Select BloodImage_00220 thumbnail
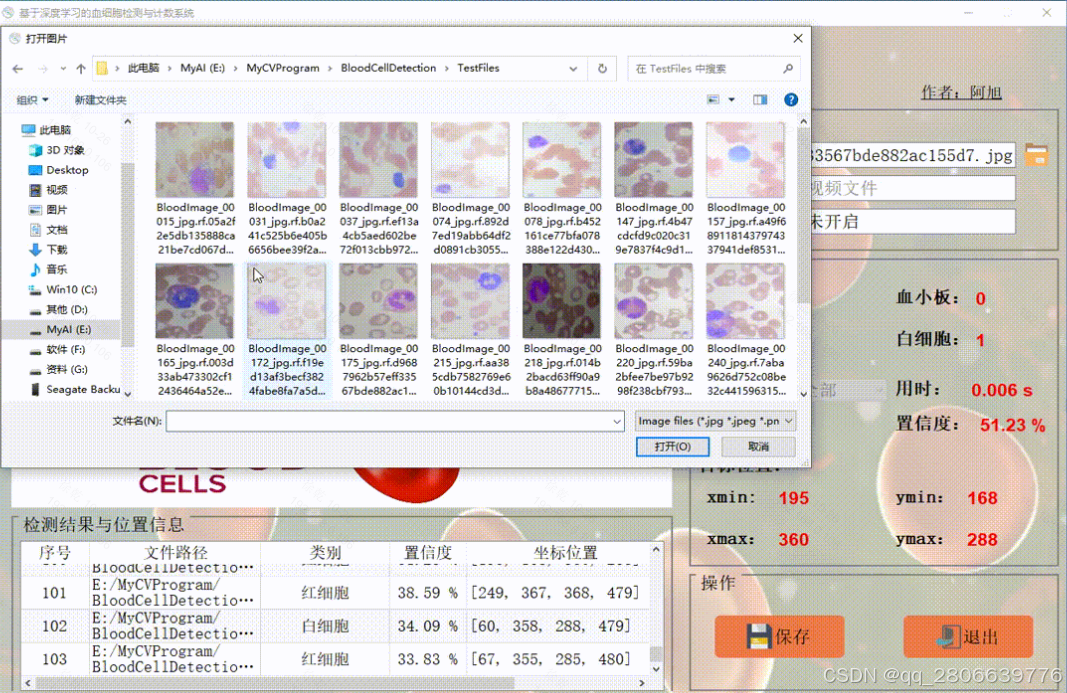Image resolution: width=1067 pixels, height=693 pixels. (653, 301)
